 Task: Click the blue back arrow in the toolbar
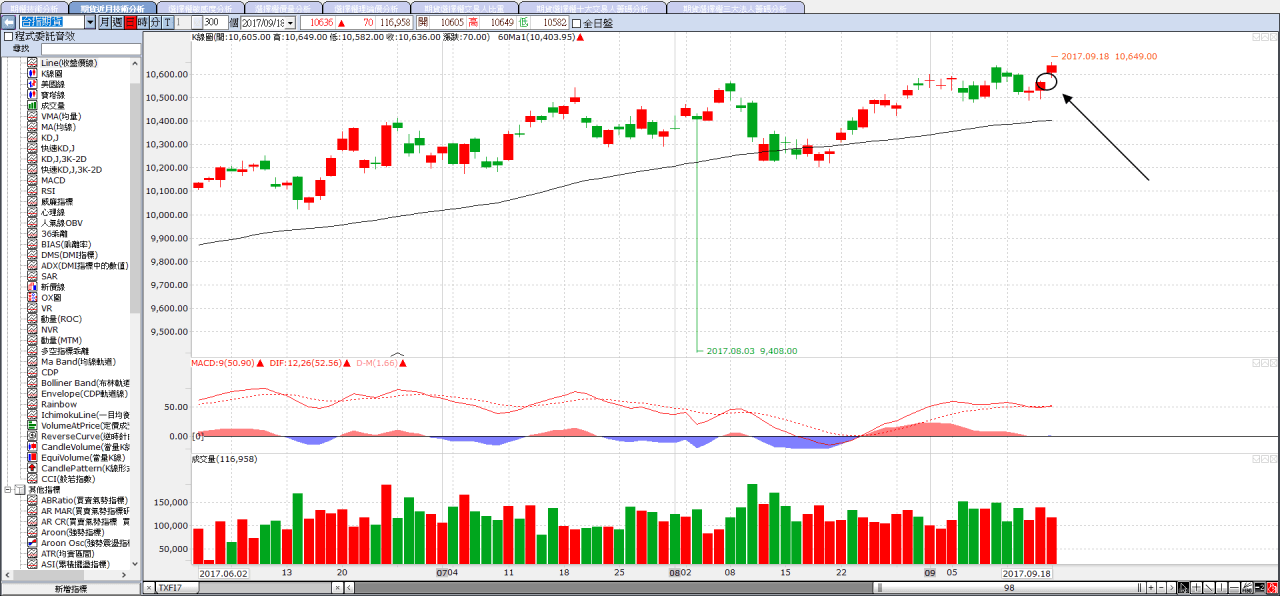[7, 22]
